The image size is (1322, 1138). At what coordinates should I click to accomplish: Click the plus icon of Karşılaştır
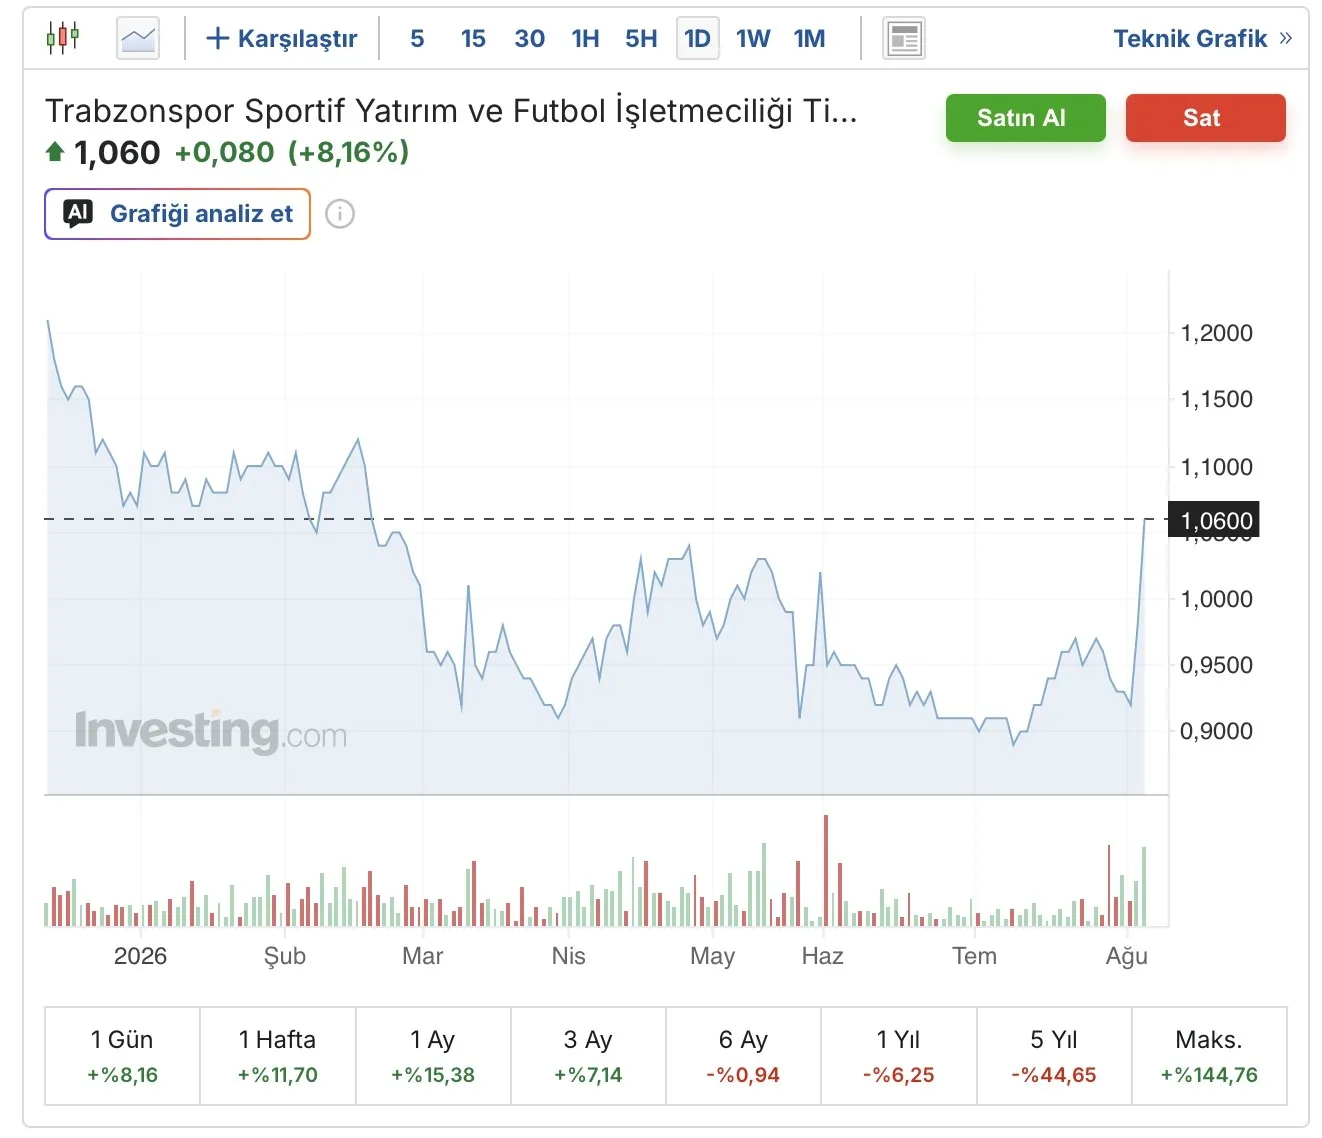pos(217,39)
